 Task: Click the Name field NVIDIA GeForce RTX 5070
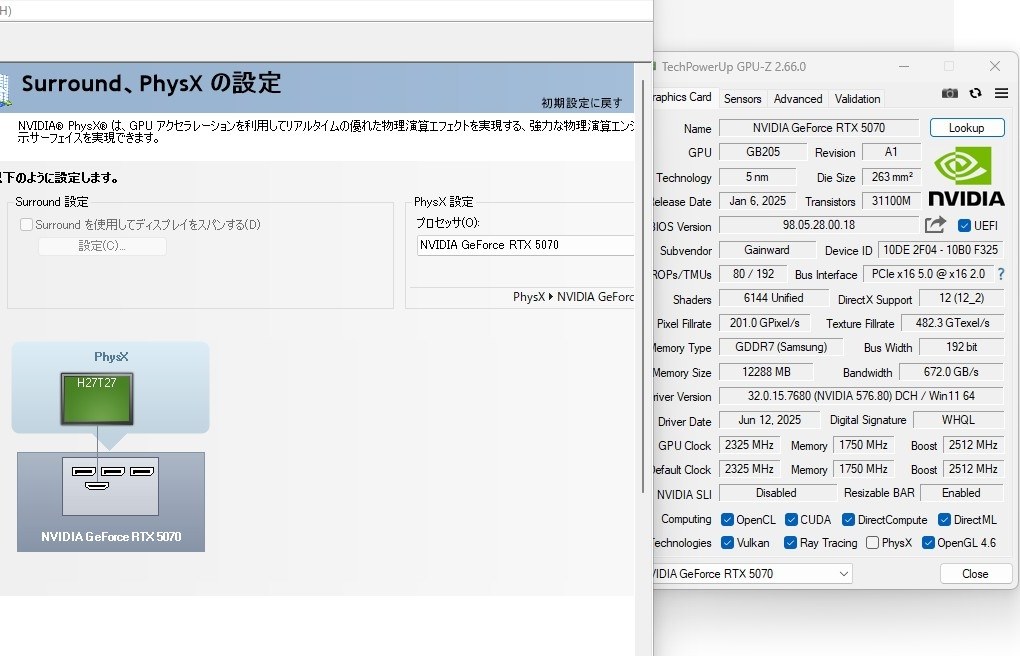[819, 128]
